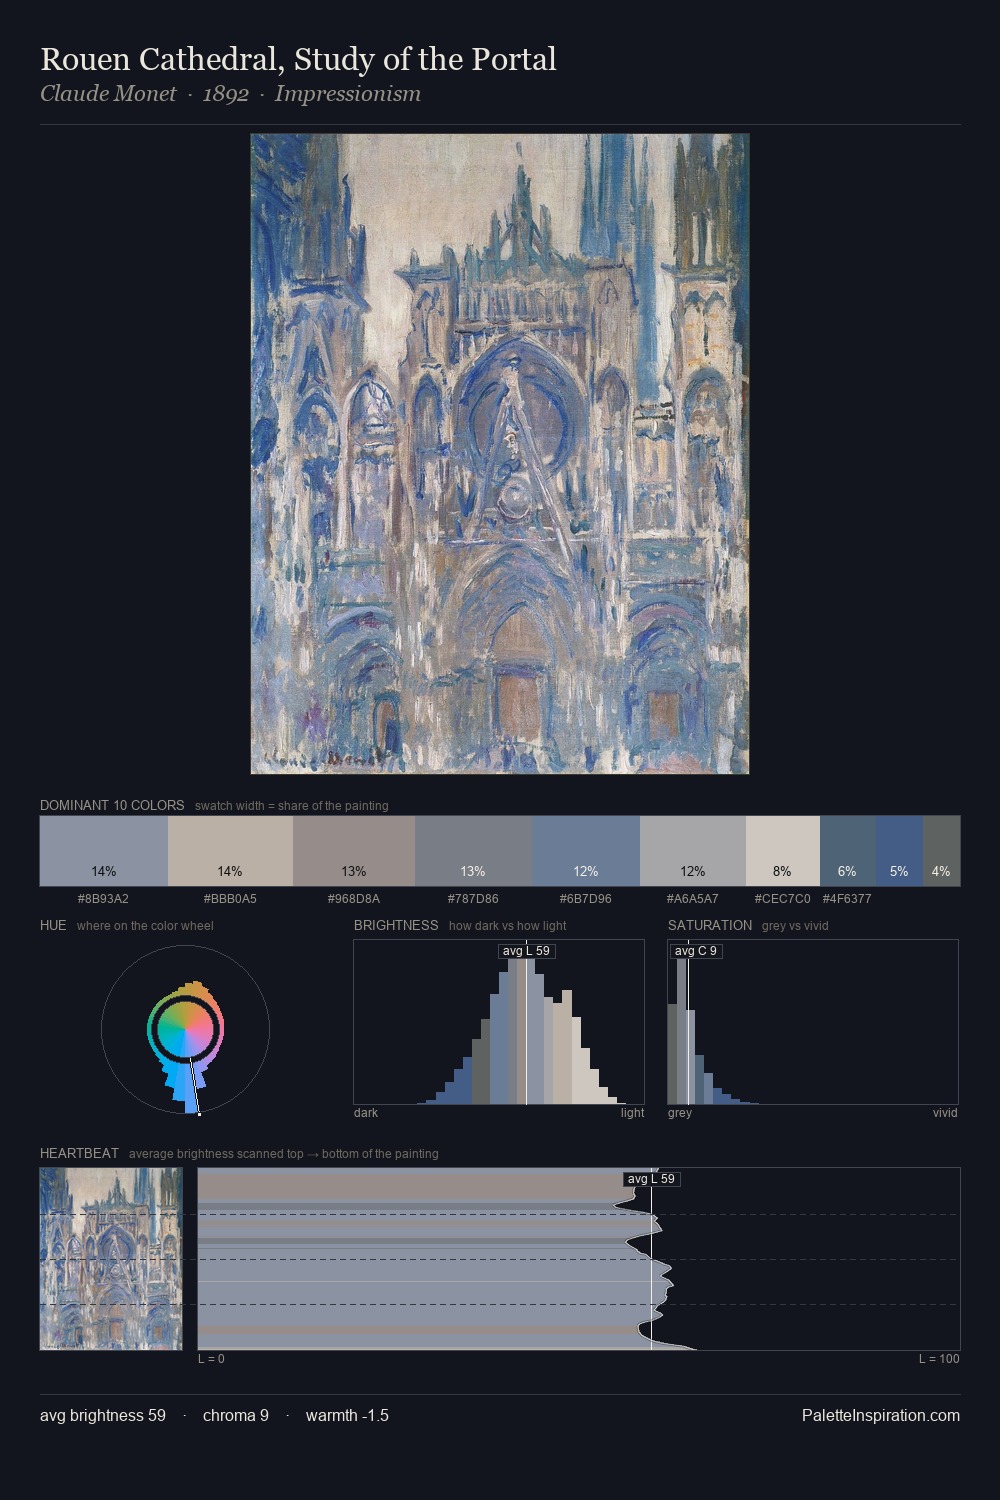
Task: Click the DOMINANT 10 COLORS heading
Action: tap(112, 805)
